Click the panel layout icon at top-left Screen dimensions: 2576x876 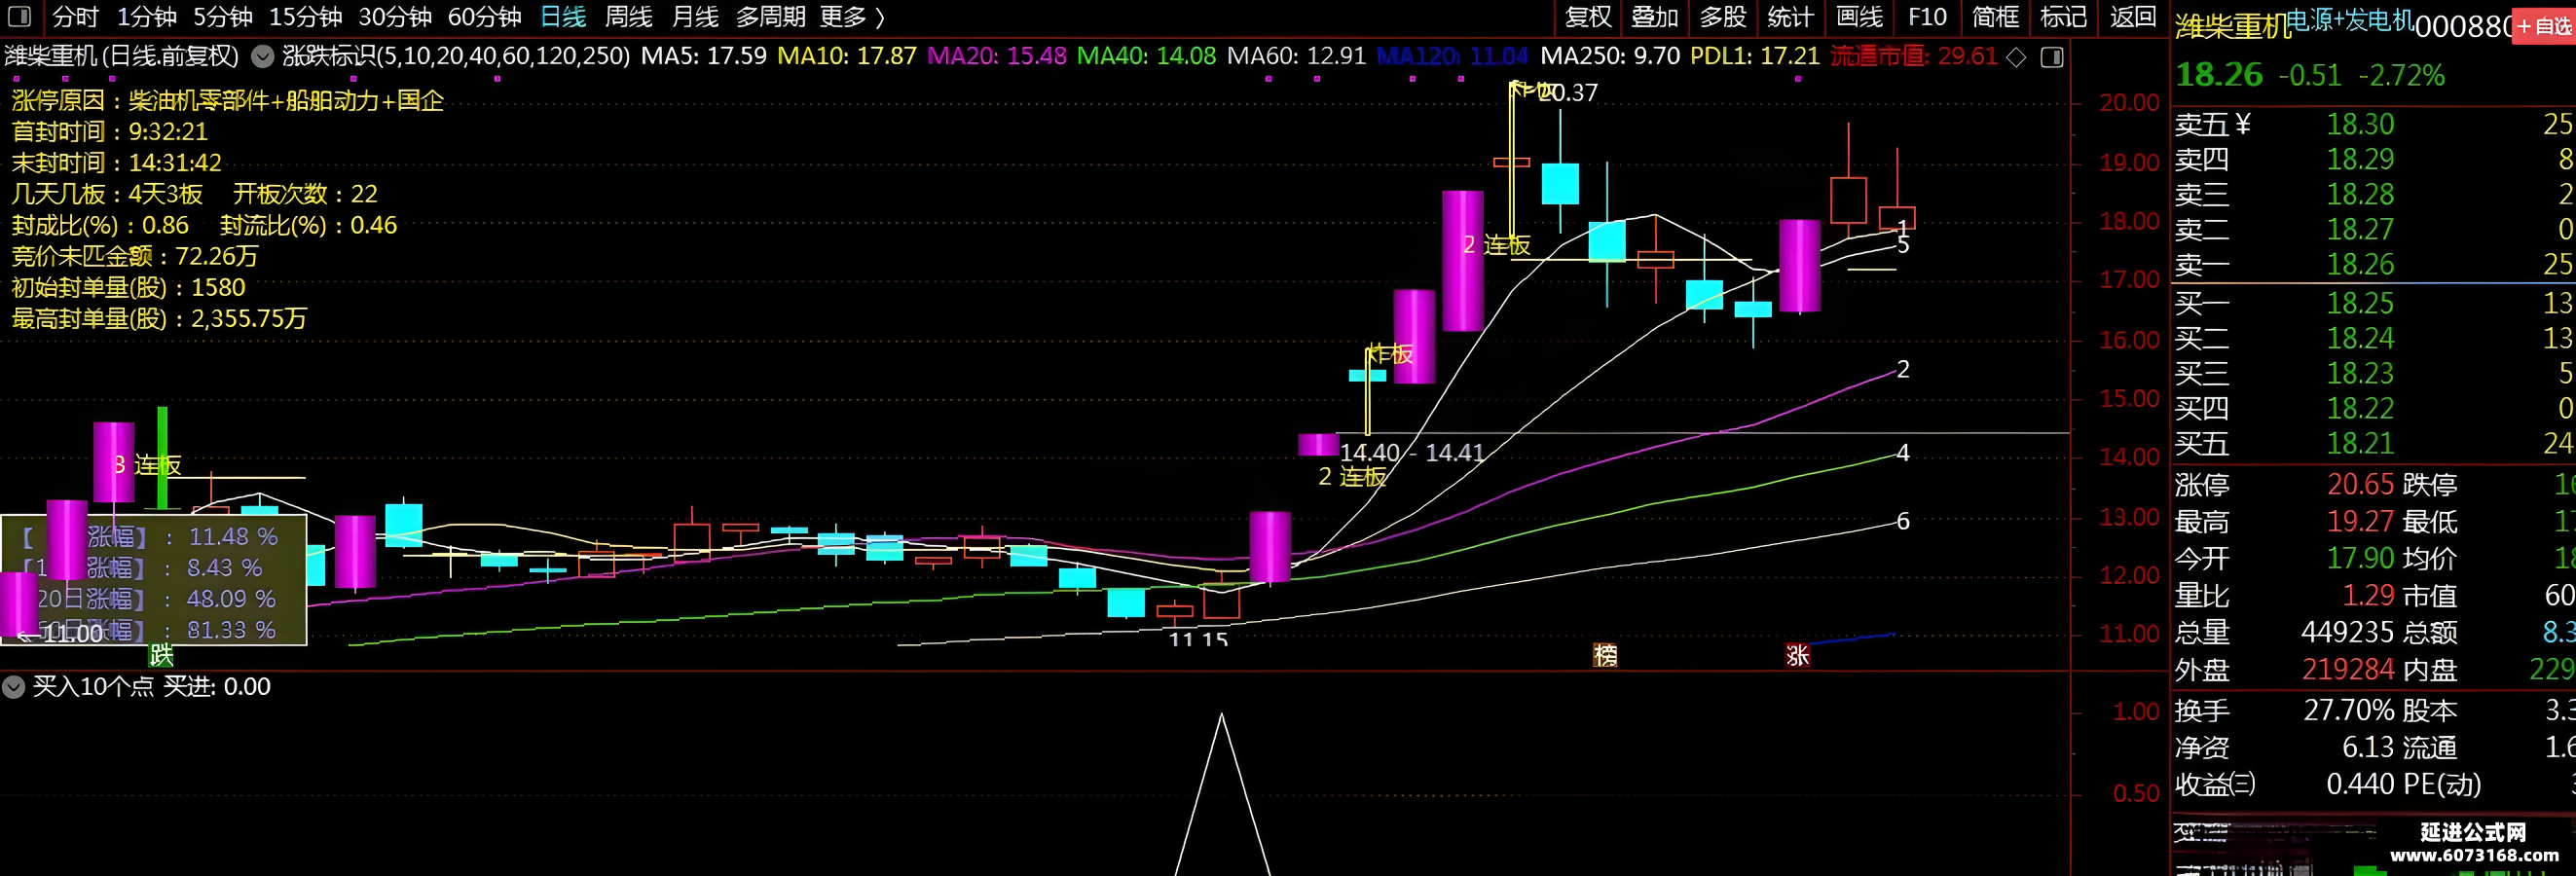[19, 16]
